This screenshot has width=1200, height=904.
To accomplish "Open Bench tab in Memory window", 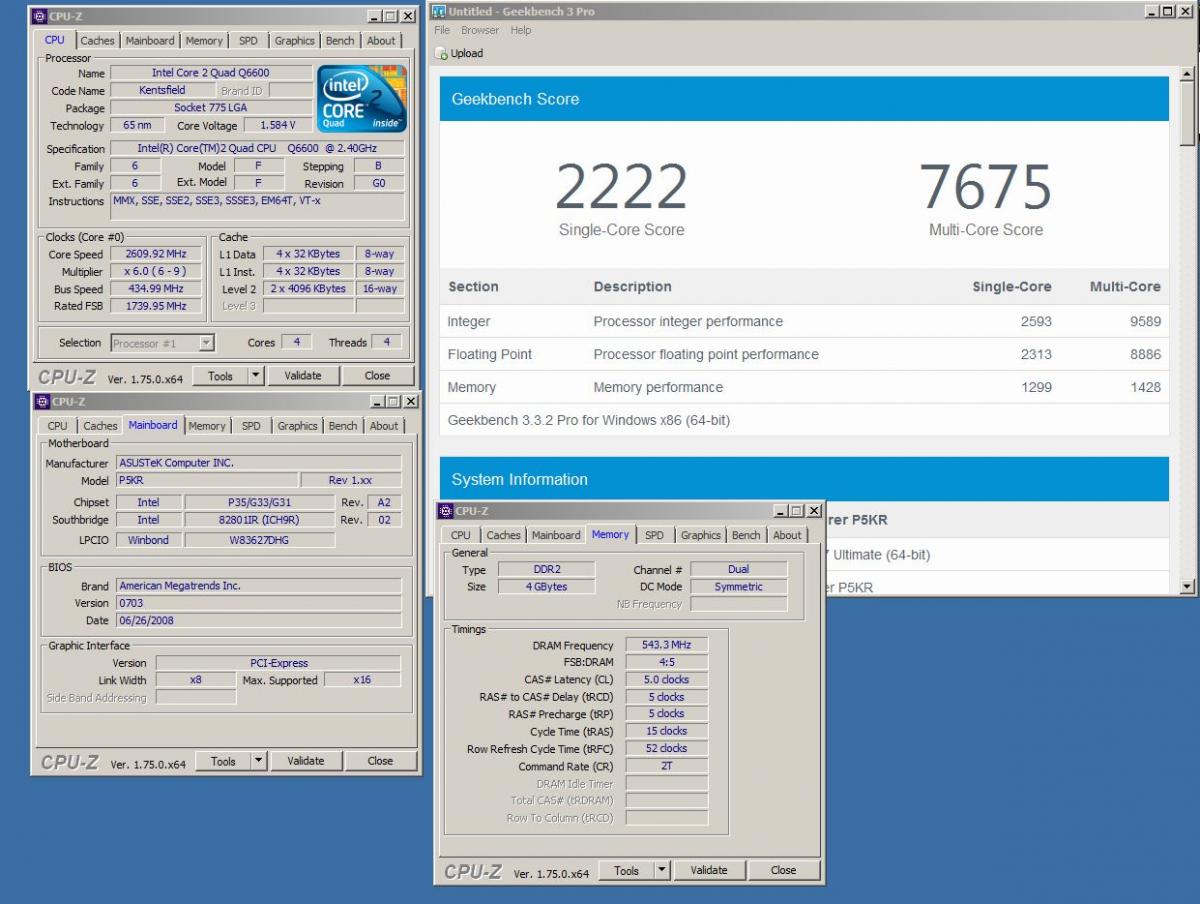I will coord(746,535).
